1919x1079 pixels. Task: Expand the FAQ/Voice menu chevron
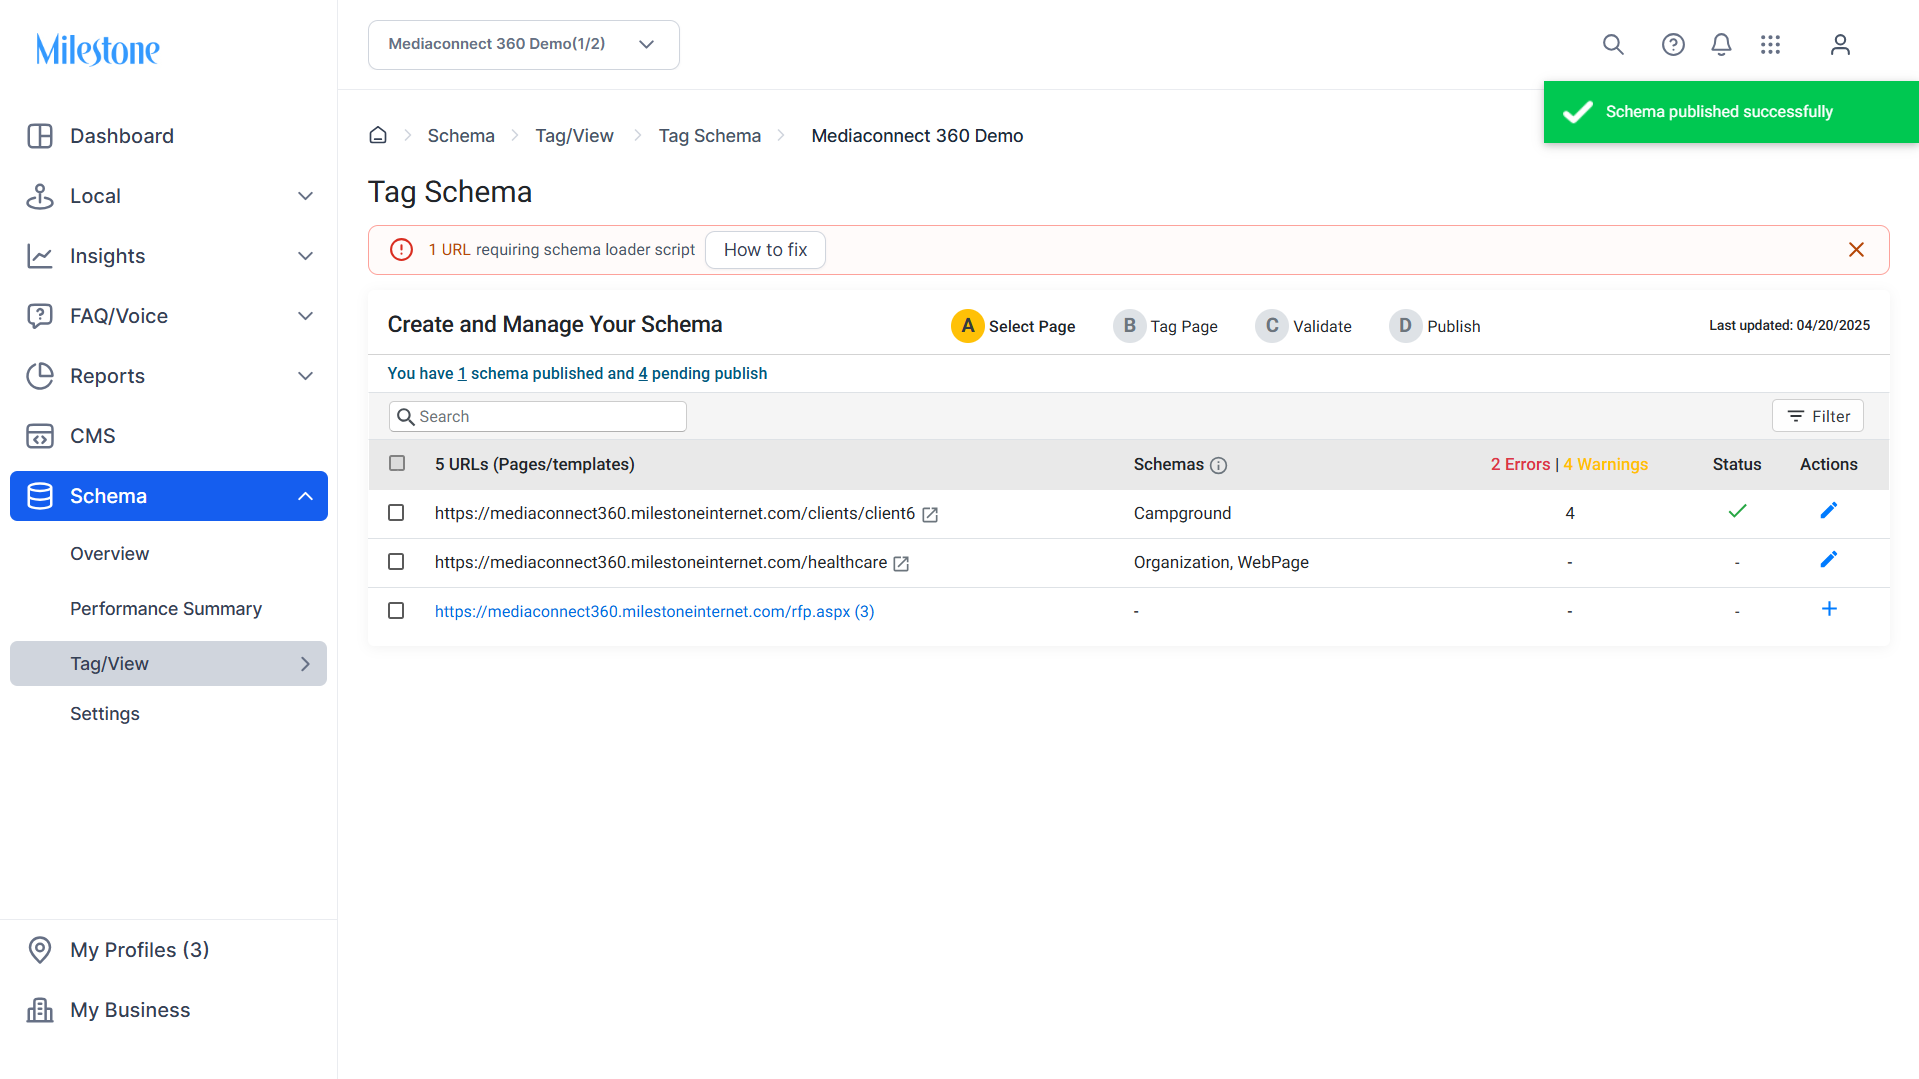(306, 316)
